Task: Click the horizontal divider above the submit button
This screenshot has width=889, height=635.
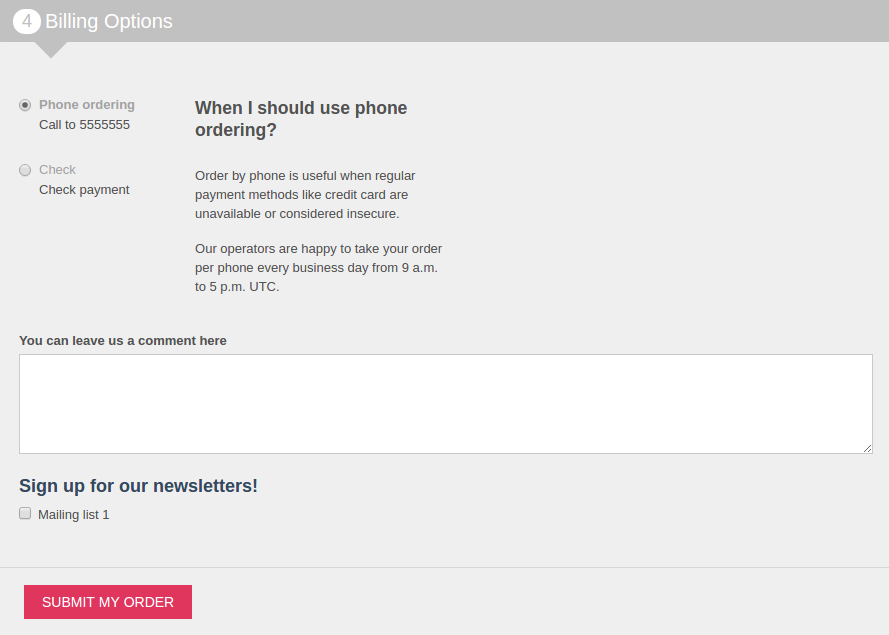Action: (x=444, y=568)
